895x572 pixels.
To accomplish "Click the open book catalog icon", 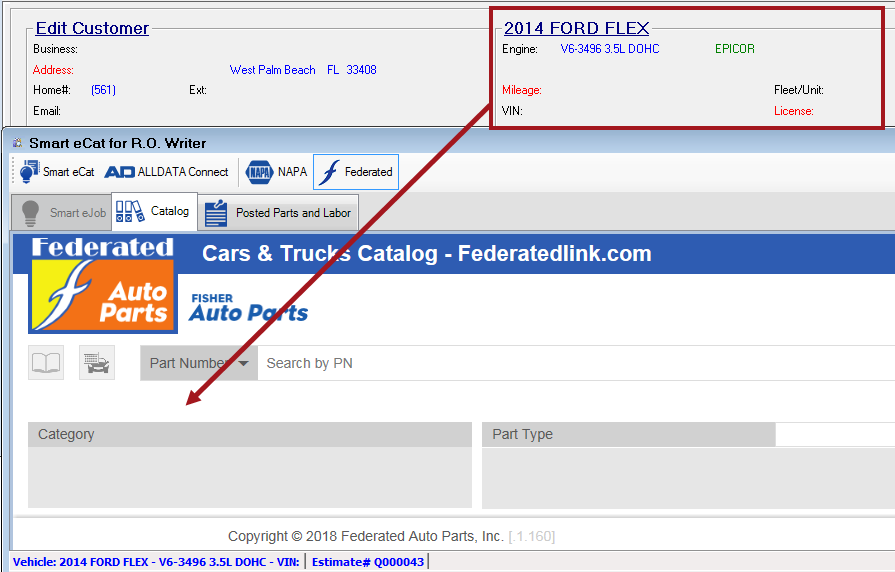I will point(46,362).
